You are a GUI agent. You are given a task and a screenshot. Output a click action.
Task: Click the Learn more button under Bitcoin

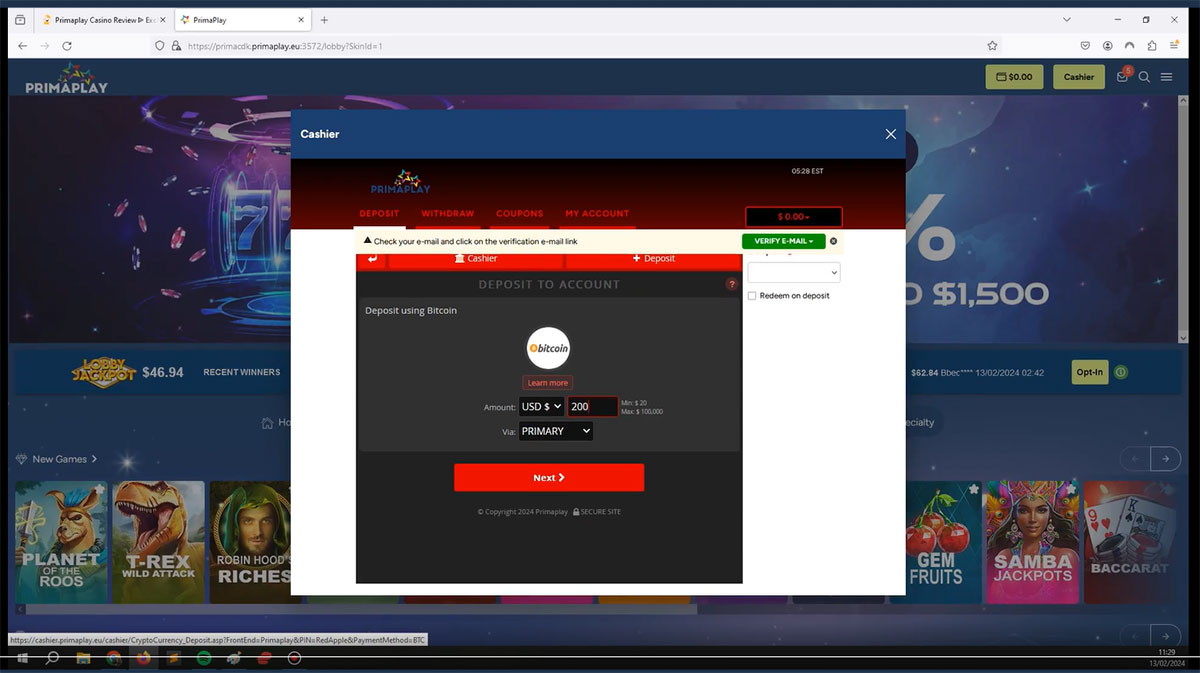[547, 383]
